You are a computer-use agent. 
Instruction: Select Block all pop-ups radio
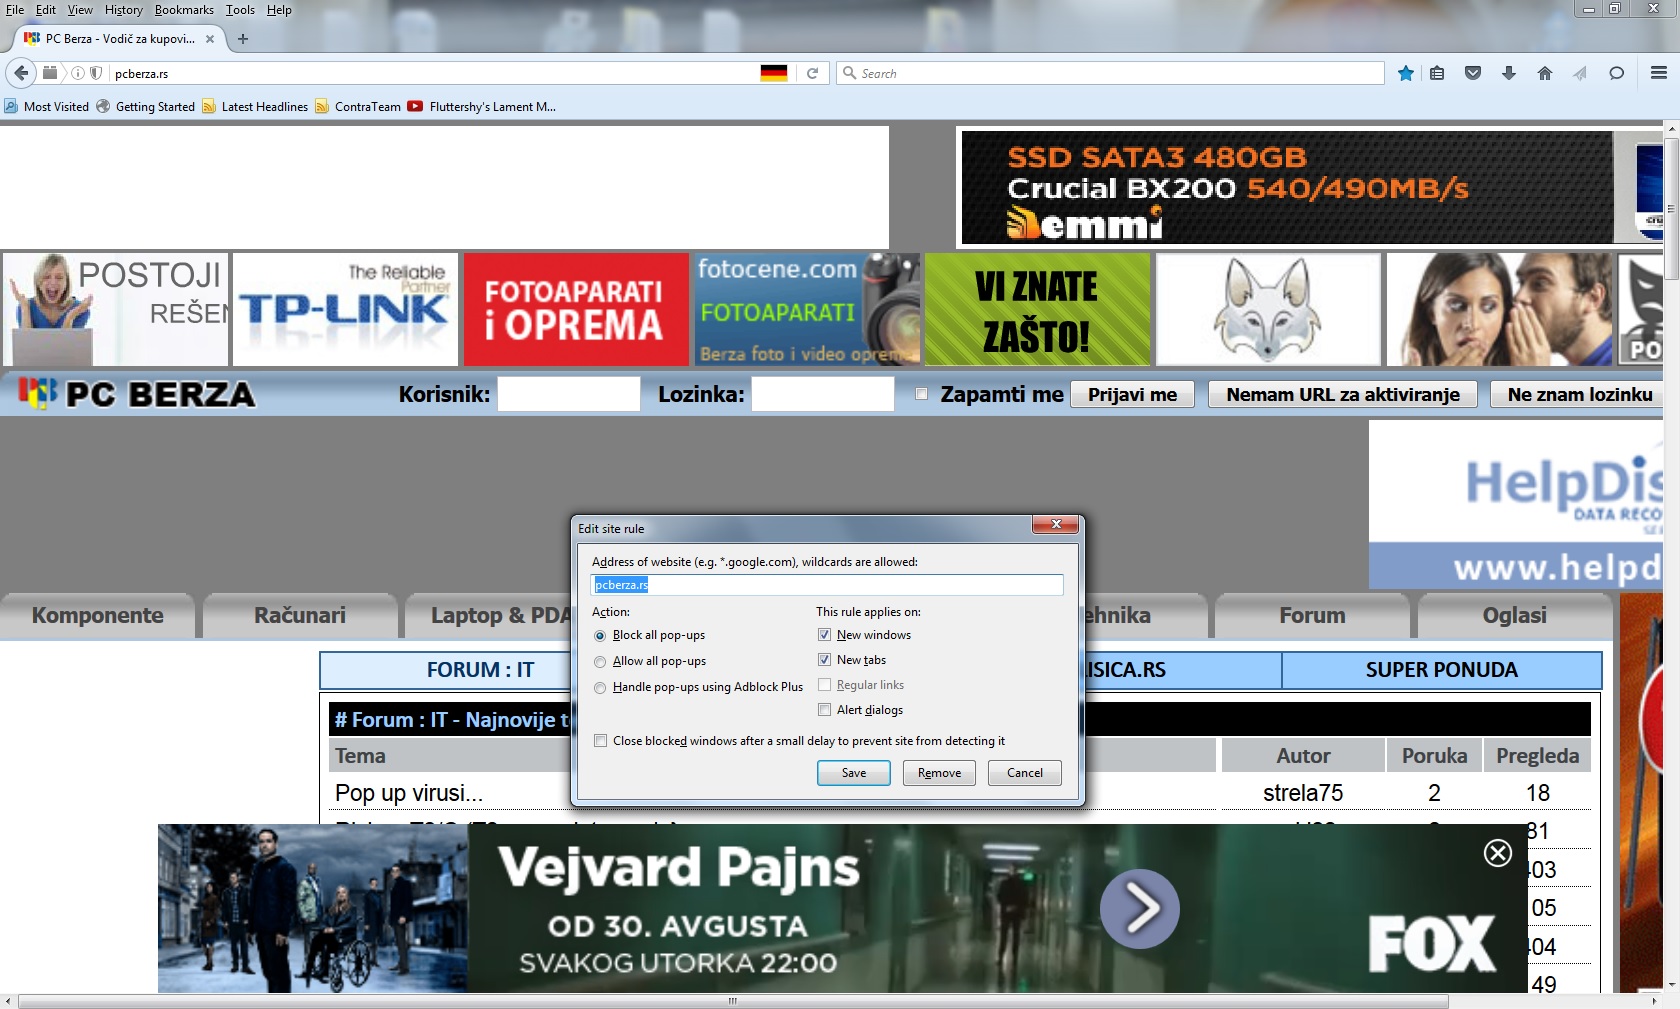[x=600, y=636]
